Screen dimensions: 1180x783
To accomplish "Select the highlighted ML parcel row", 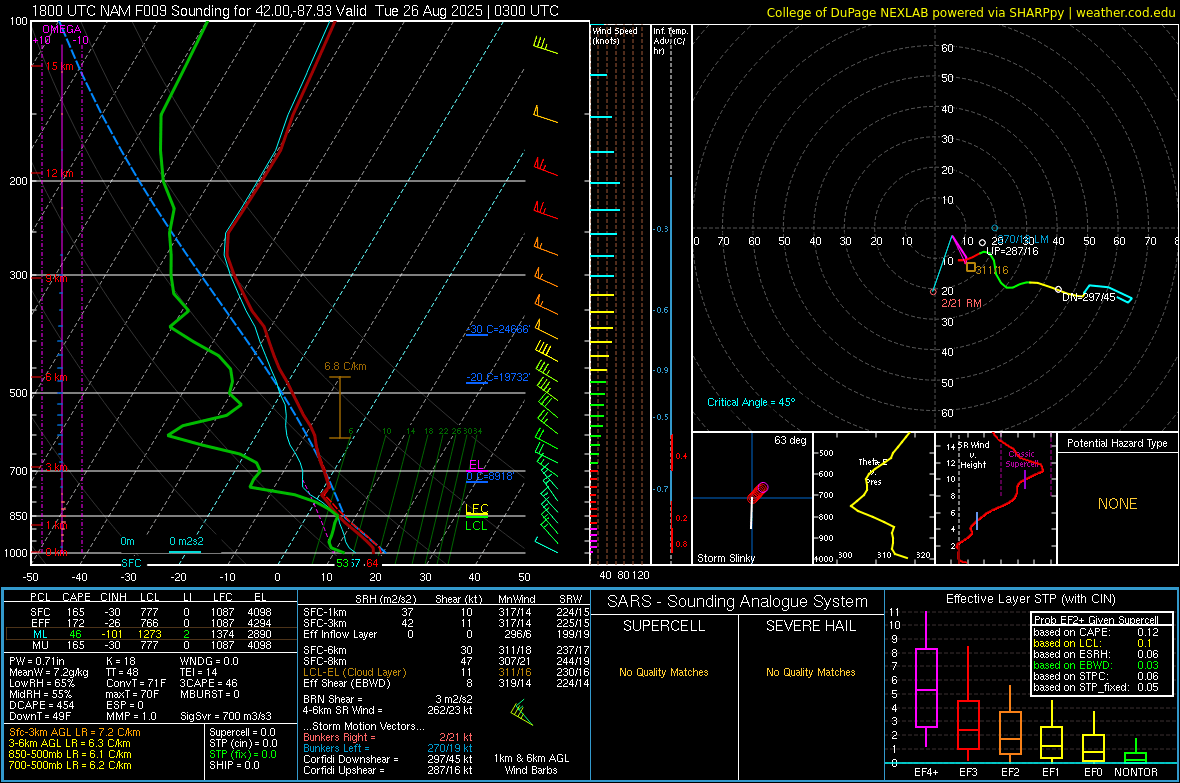I will 149,634.
